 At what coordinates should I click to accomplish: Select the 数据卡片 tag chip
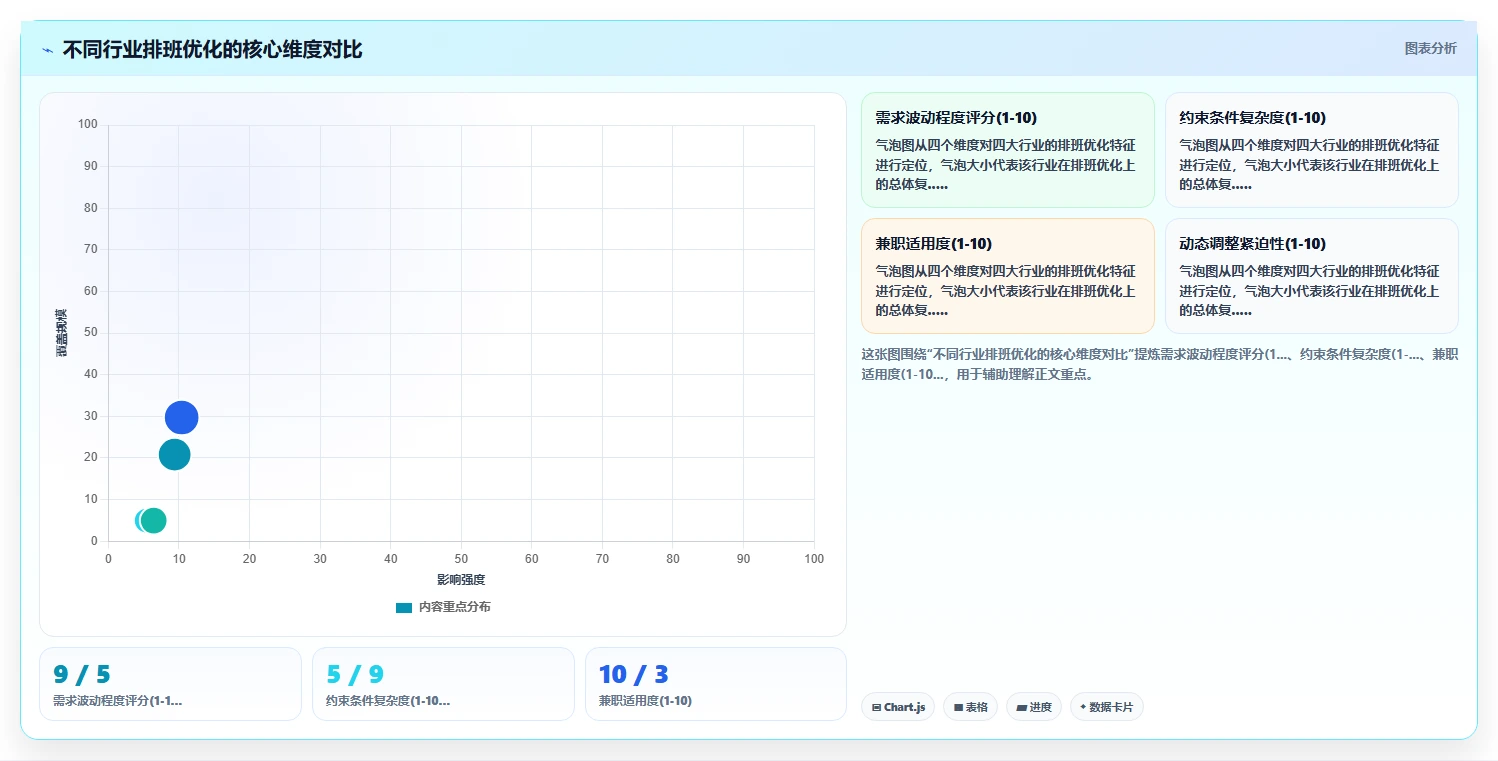[1106, 707]
